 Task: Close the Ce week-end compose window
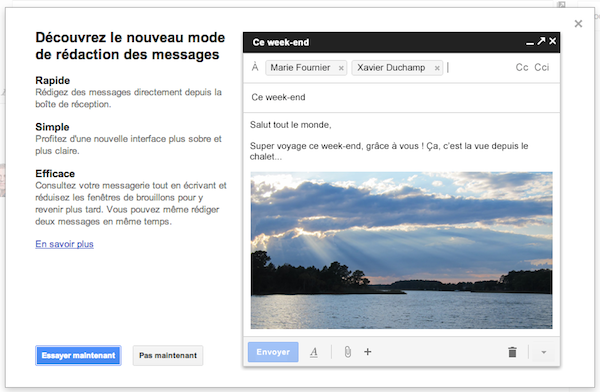553,41
